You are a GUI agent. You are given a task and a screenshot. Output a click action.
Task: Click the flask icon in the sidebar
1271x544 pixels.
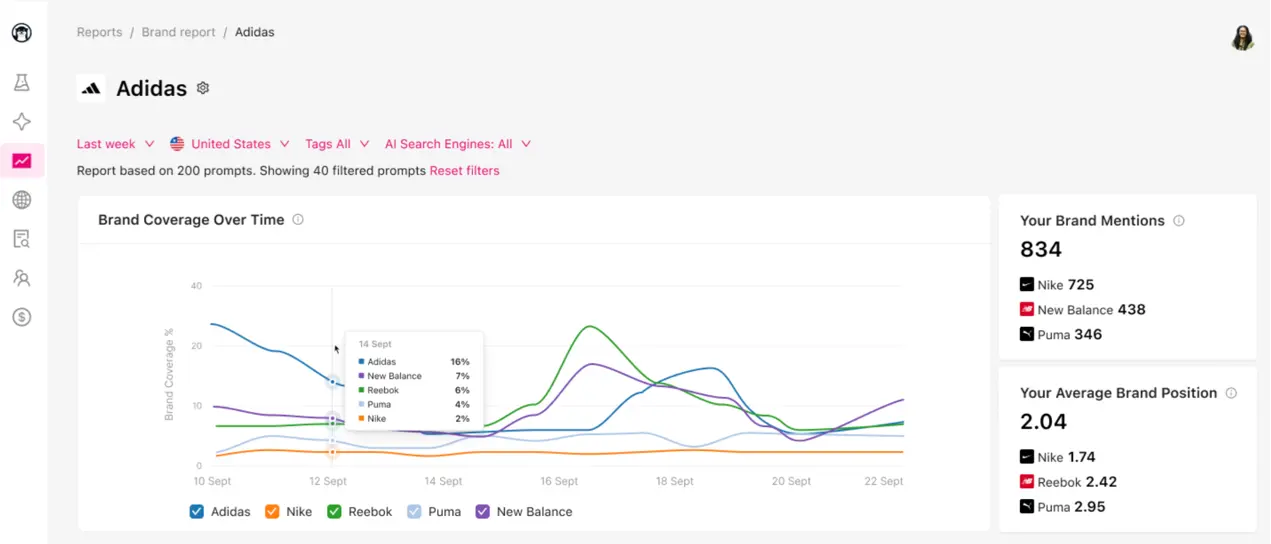(x=21, y=83)
